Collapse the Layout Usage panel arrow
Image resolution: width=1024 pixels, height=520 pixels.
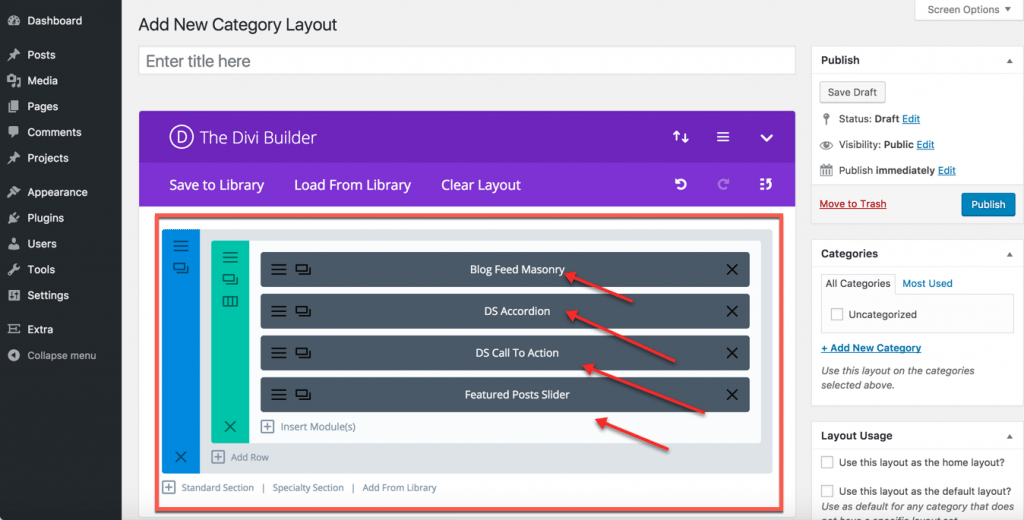[1010, 436]
